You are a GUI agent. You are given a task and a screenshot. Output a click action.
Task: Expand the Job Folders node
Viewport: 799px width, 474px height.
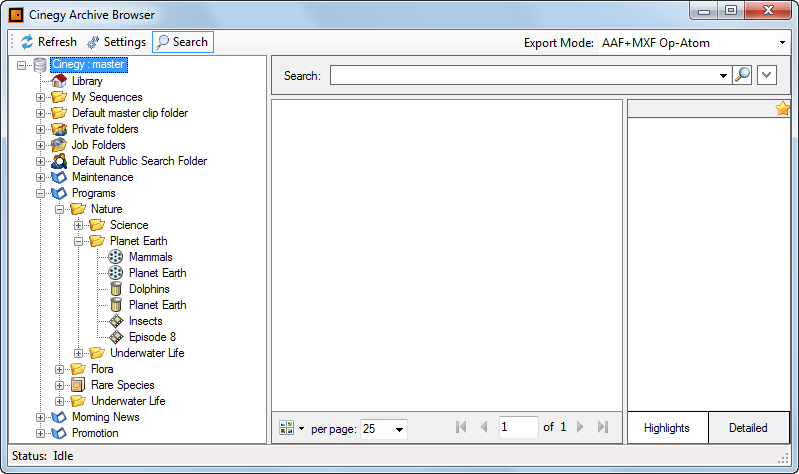[40, 145]
